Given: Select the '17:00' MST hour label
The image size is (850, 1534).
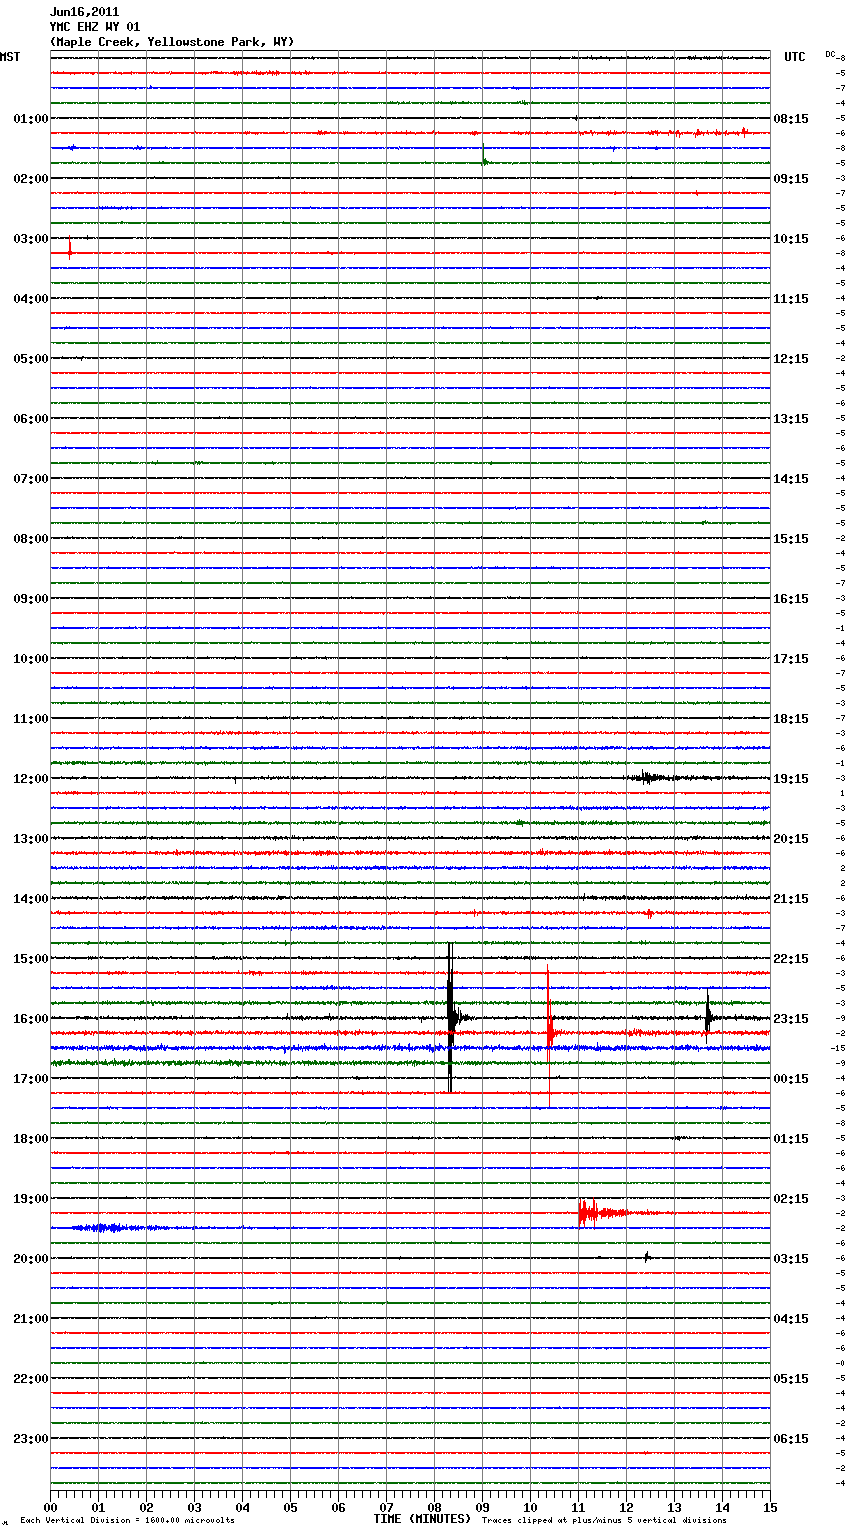Looking at the screenshot, I should [31, 1079].
